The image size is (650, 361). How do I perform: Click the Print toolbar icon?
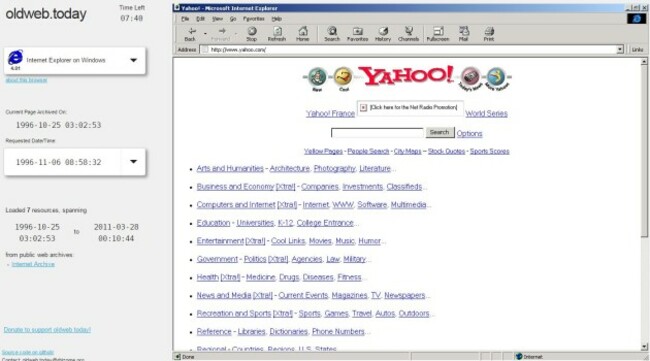(x=489, y=34)
